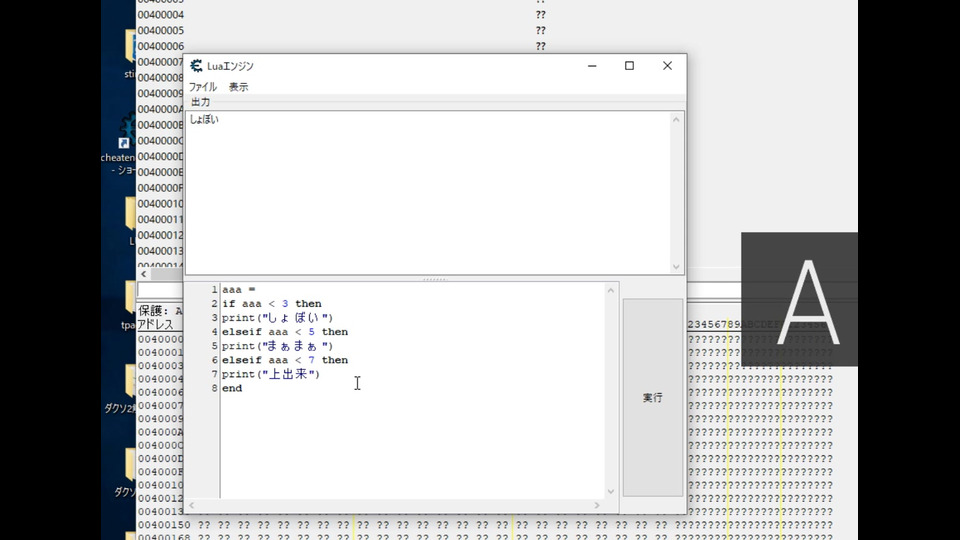Click script editor scroll up arrow
This screenshot has height=540, width=960.
click(610, 290)
